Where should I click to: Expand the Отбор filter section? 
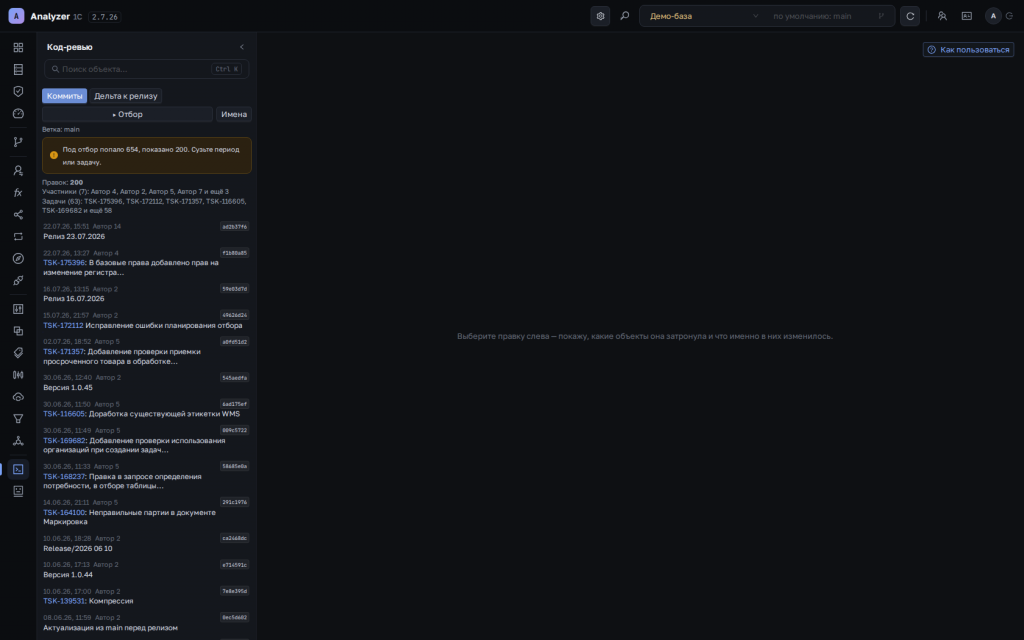127,114
